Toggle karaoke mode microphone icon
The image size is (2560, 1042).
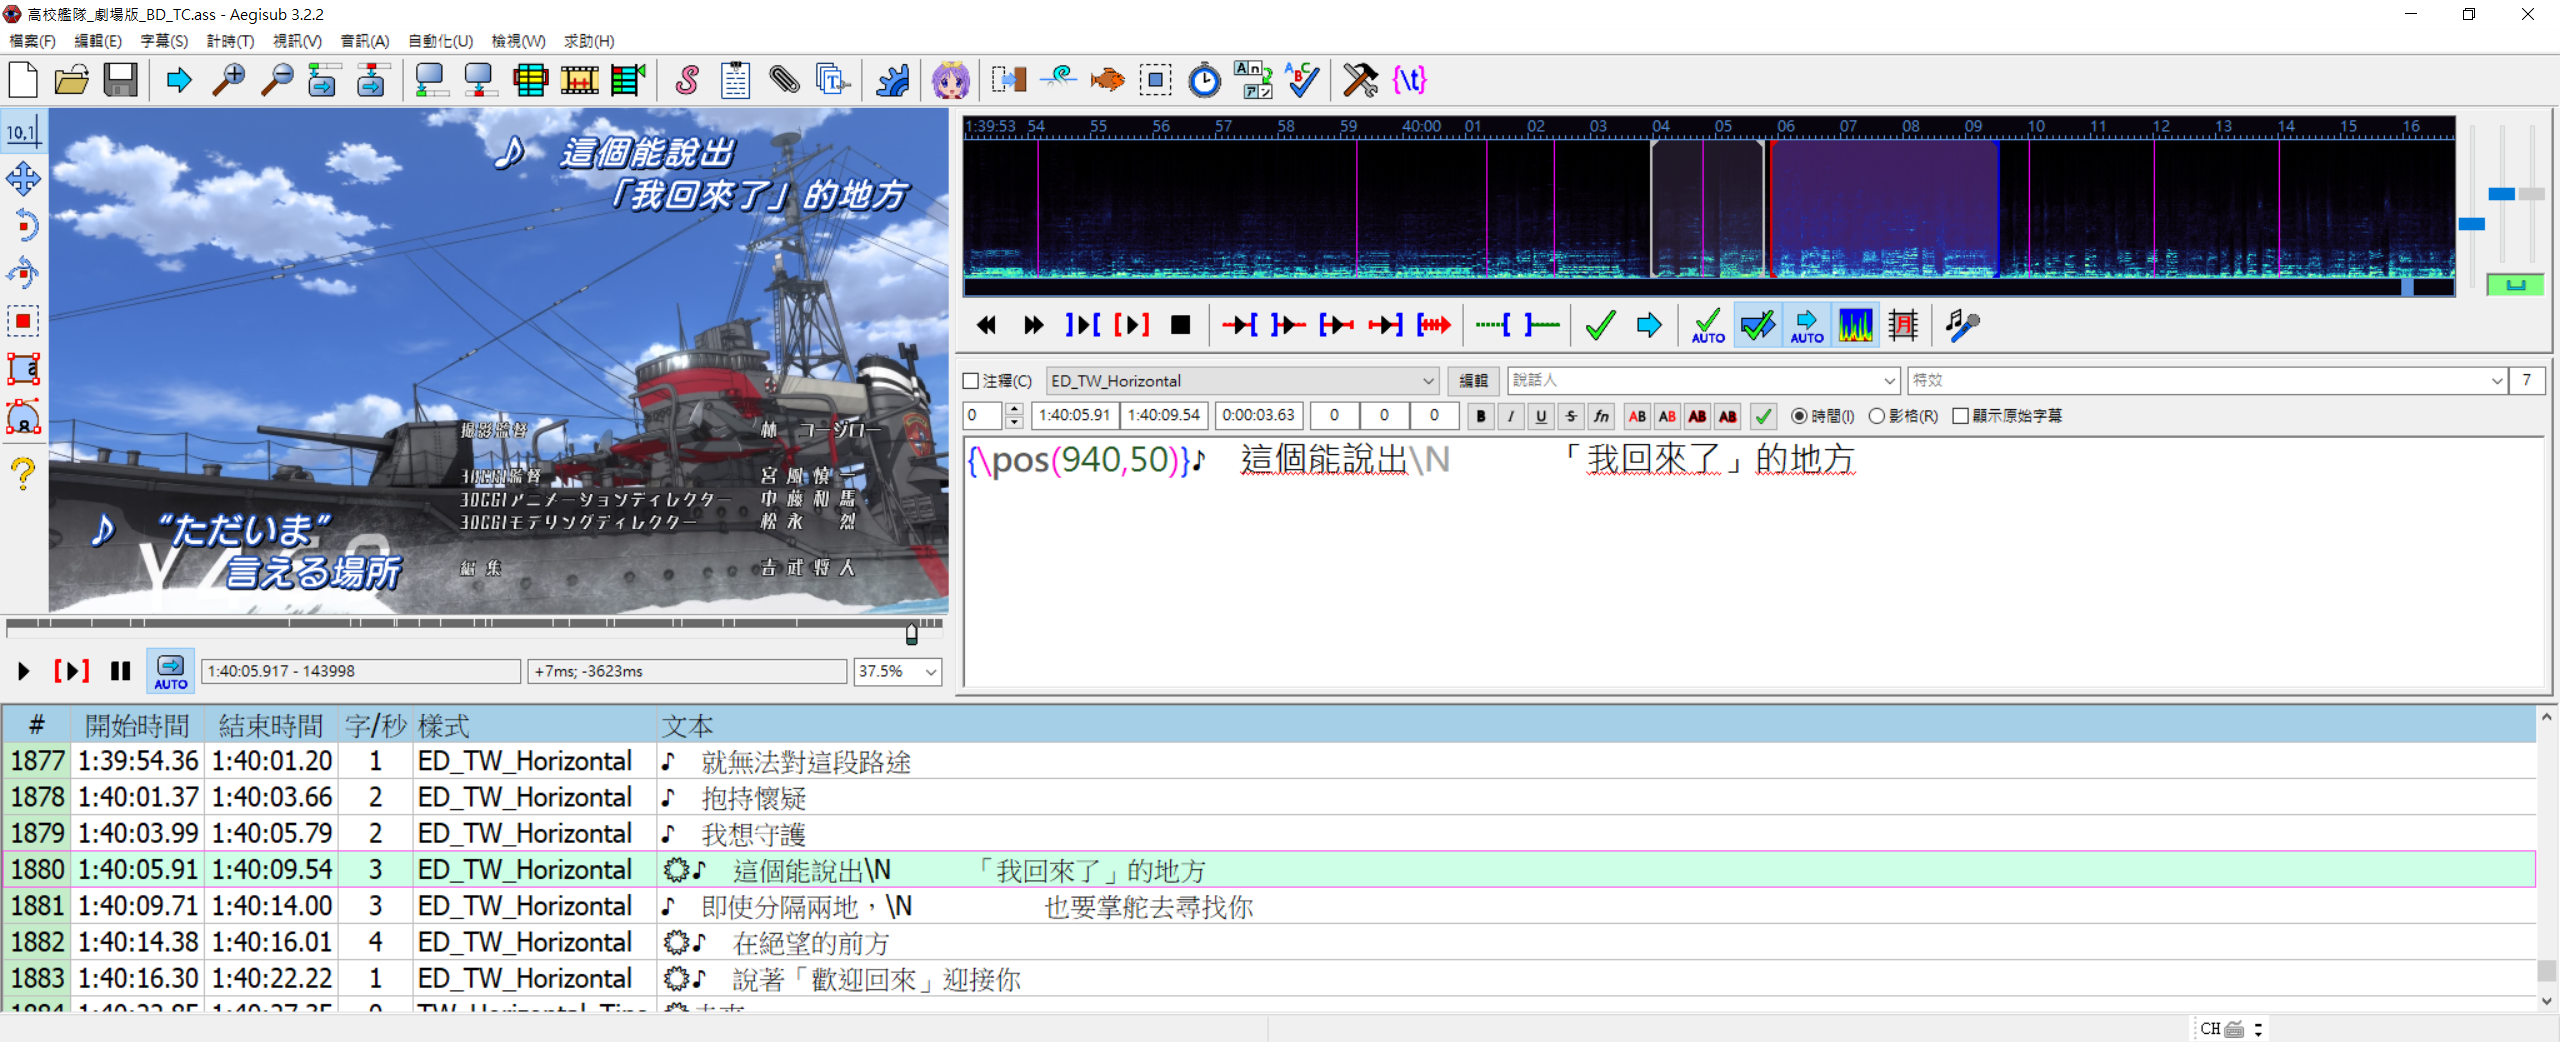(x=1962, y=325)
